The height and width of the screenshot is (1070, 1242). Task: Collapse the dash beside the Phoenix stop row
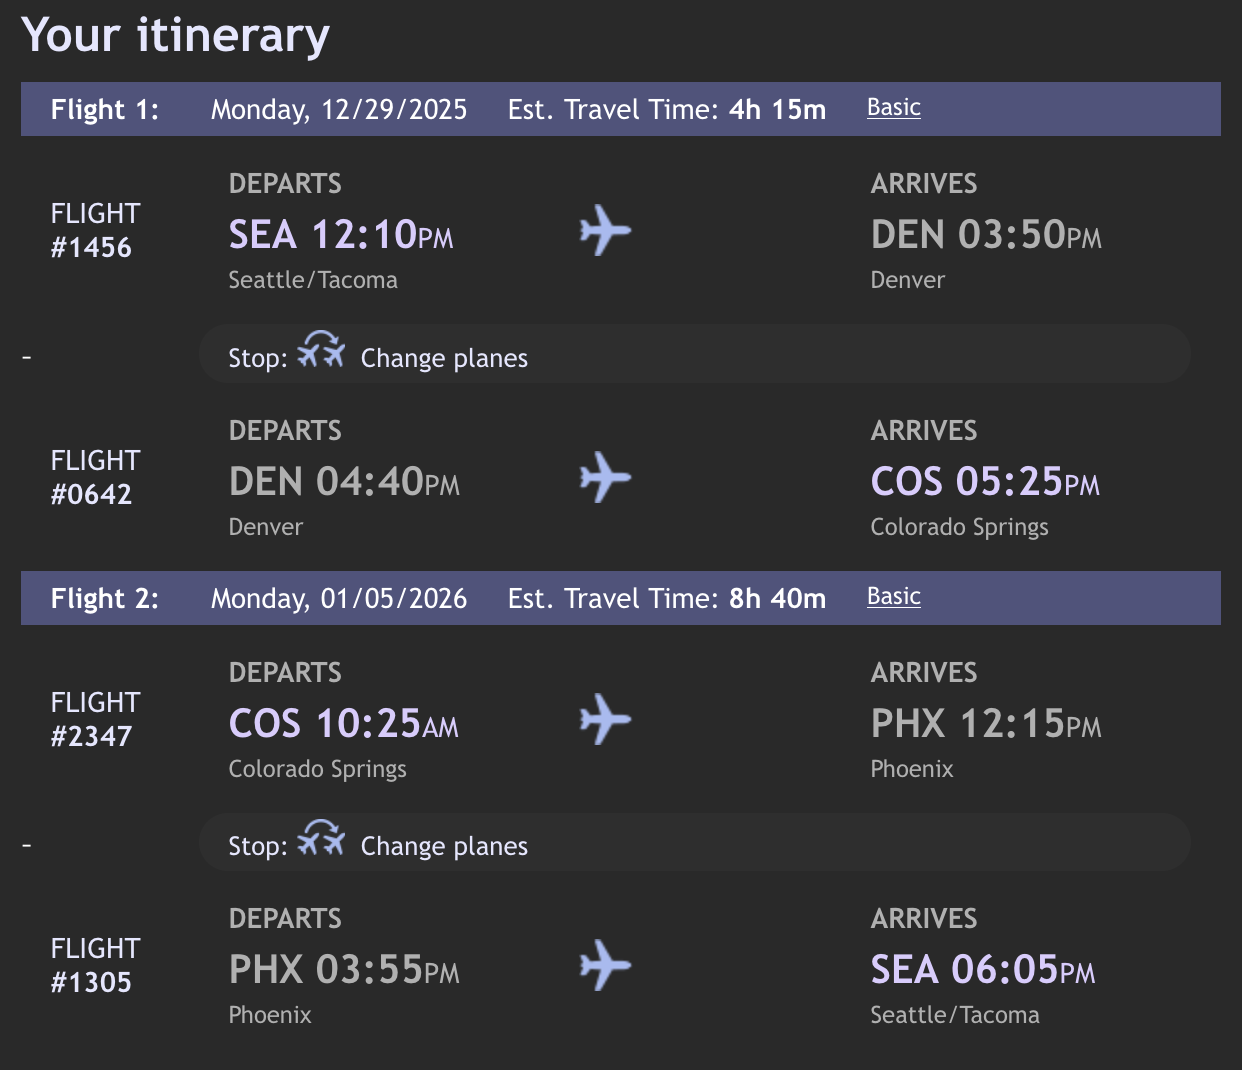coord(27,846)
